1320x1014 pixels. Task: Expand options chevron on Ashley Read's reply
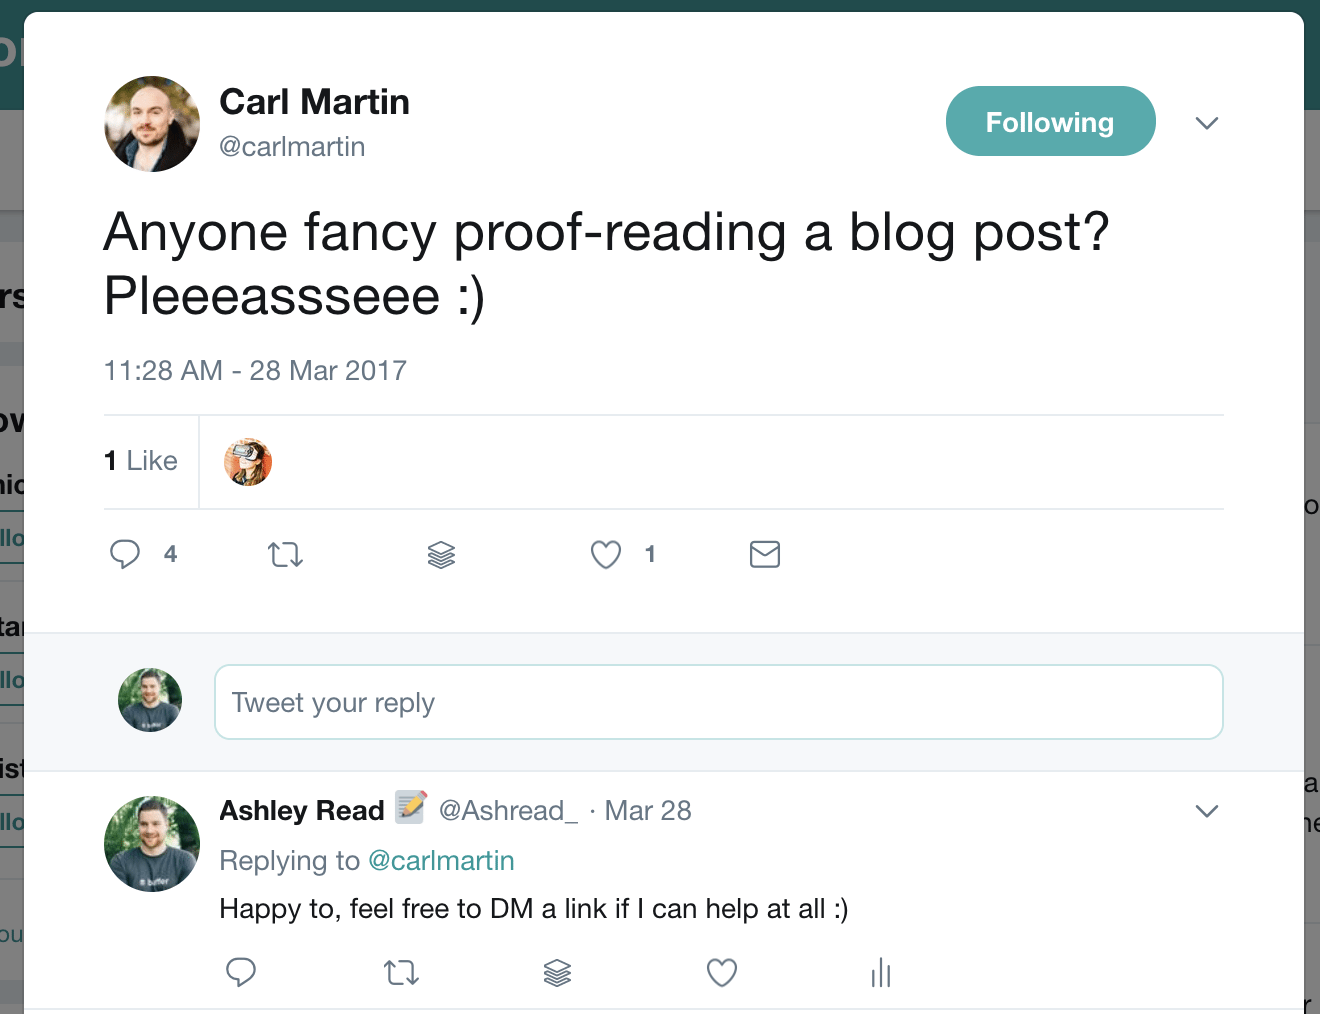[x=1207, y=811]
